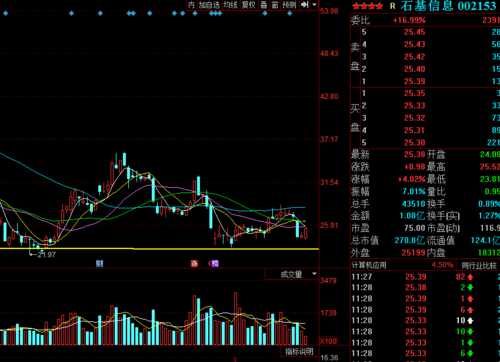Click the four red stars rating icon
Viewport: 500px width, 362px height.
368,6
